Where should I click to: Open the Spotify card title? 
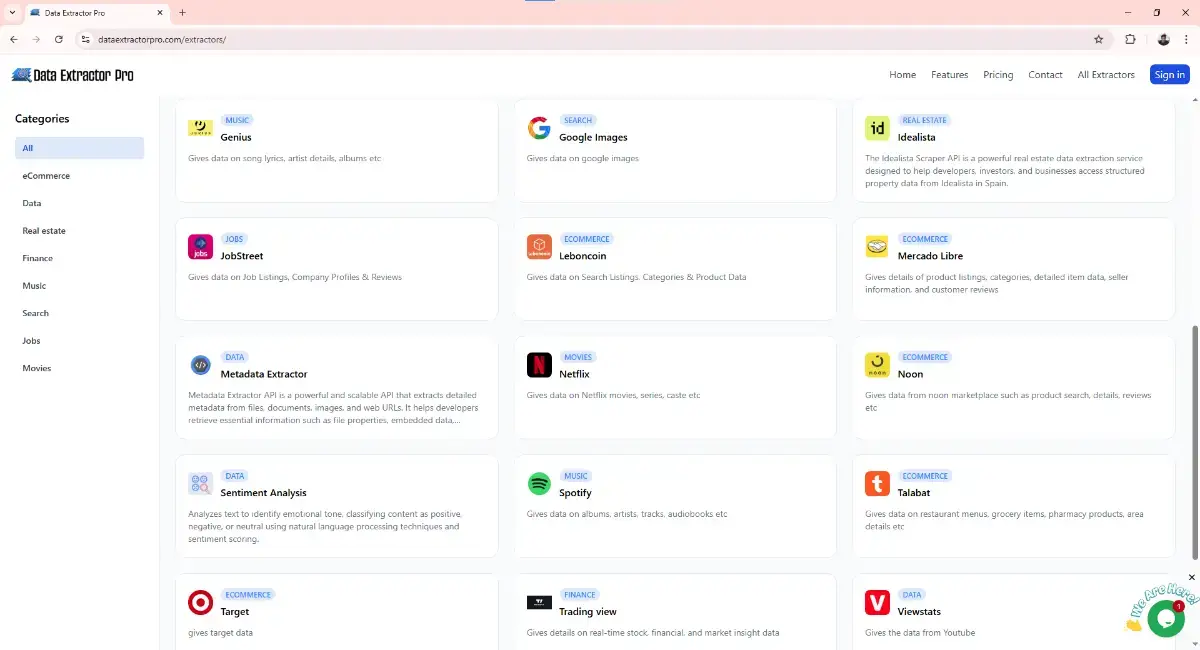click(575, 493)
